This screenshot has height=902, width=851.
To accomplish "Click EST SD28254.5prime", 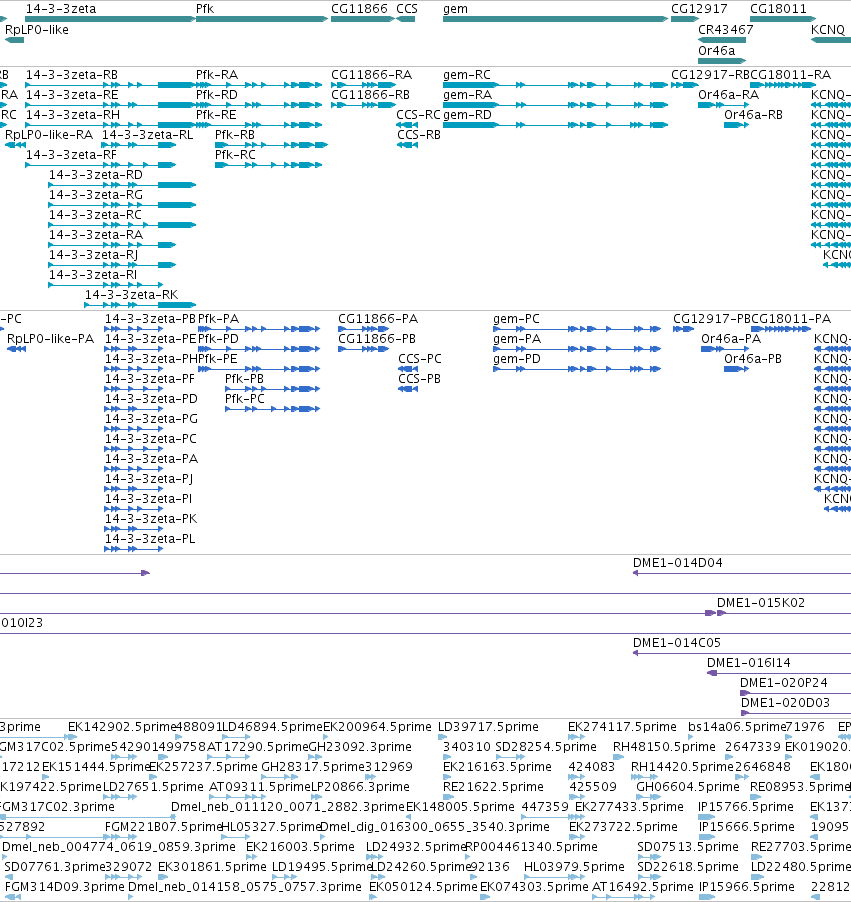I will tap(546, 747).
